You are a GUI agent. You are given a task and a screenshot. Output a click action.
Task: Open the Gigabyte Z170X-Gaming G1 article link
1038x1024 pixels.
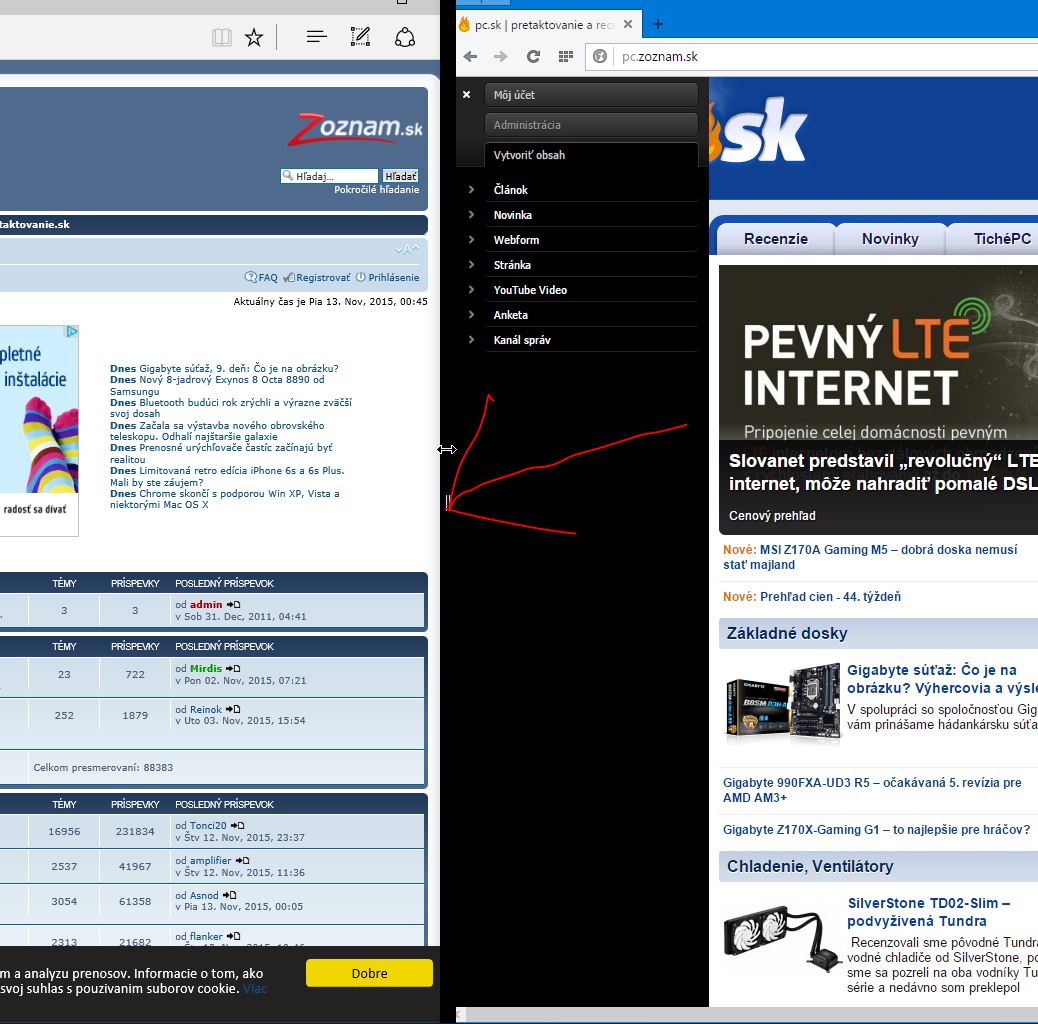876,829
